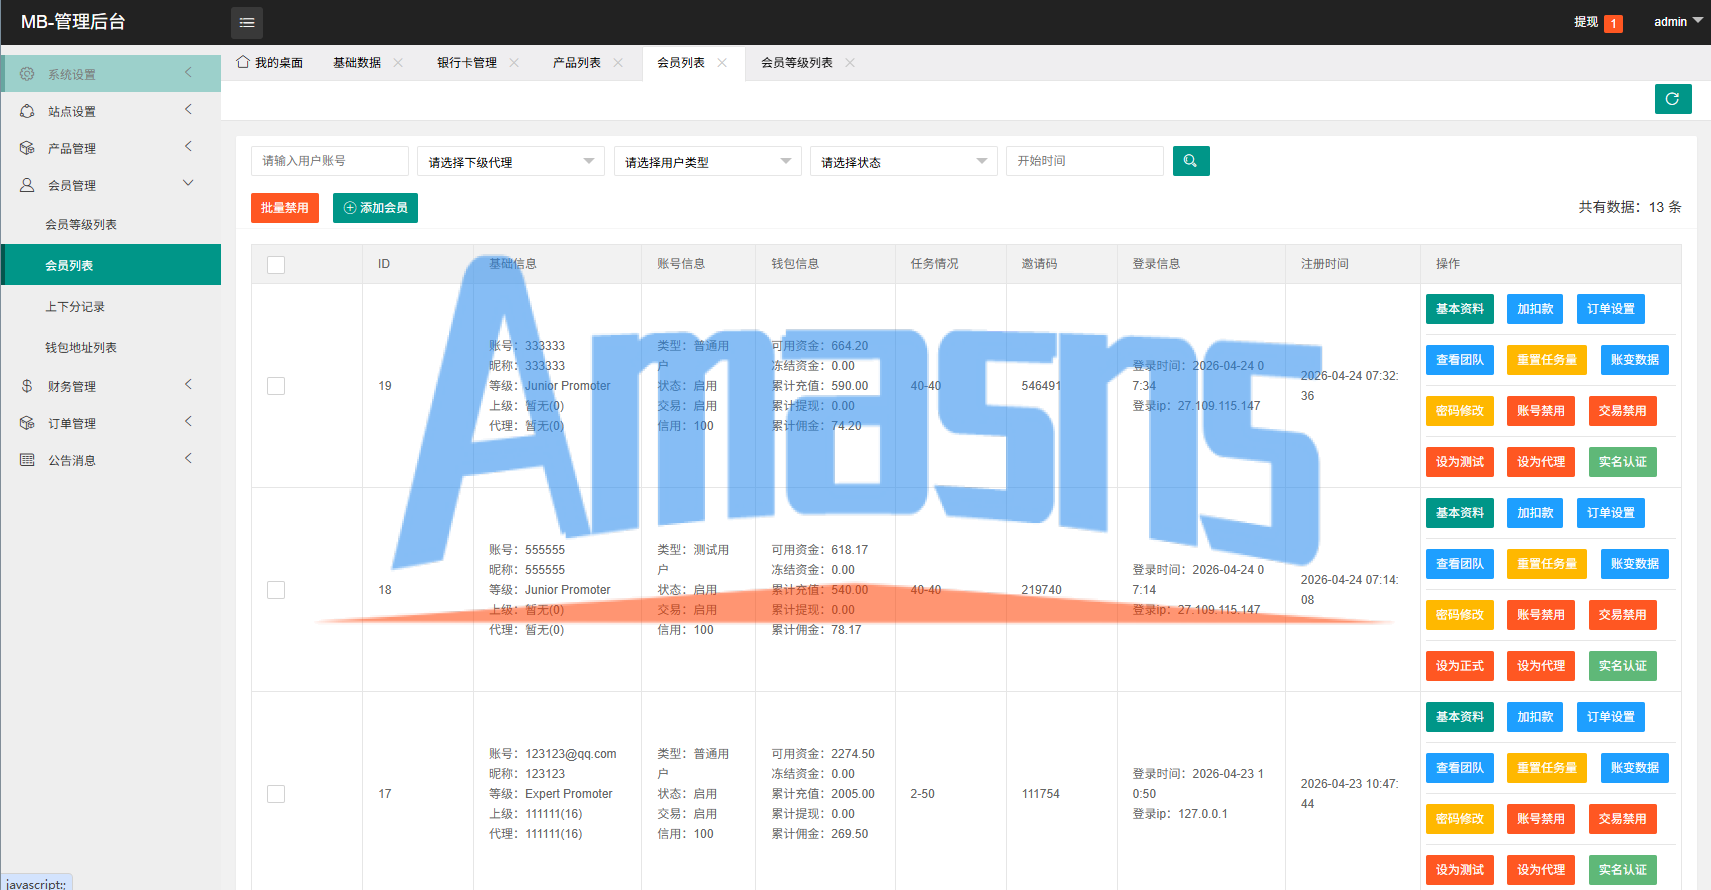Expand the 财务管理 sidebar group
The width and height of the screenshot is (1711, 890).
click(x=188, y=385)
